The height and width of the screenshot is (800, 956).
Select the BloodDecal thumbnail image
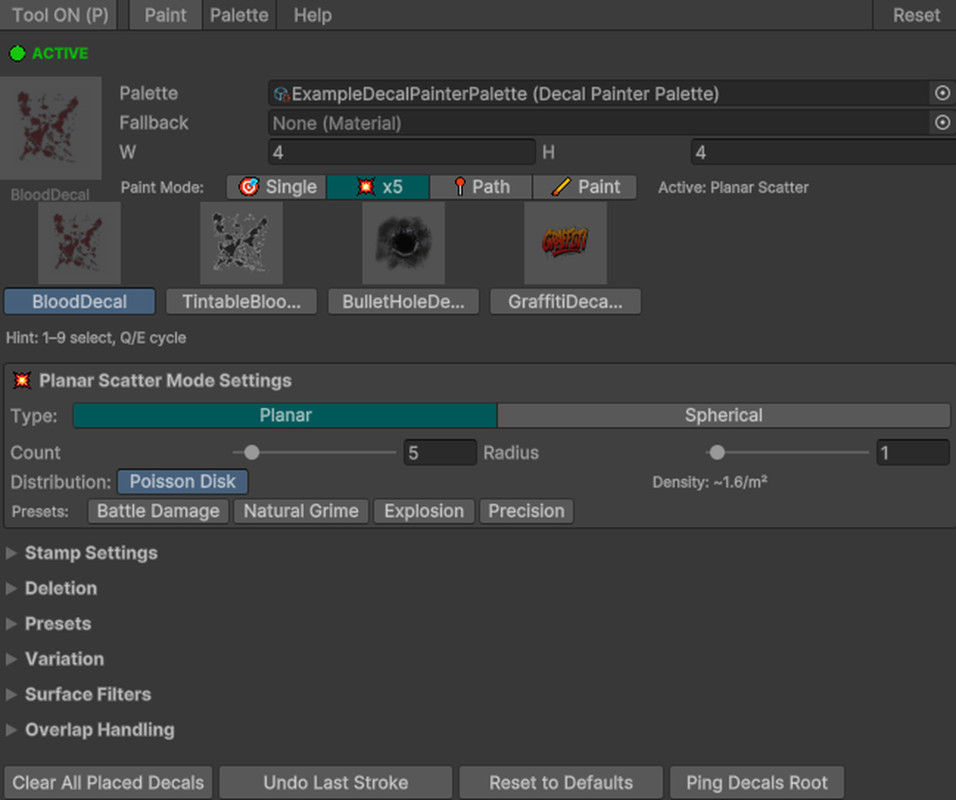pos(79,243)
